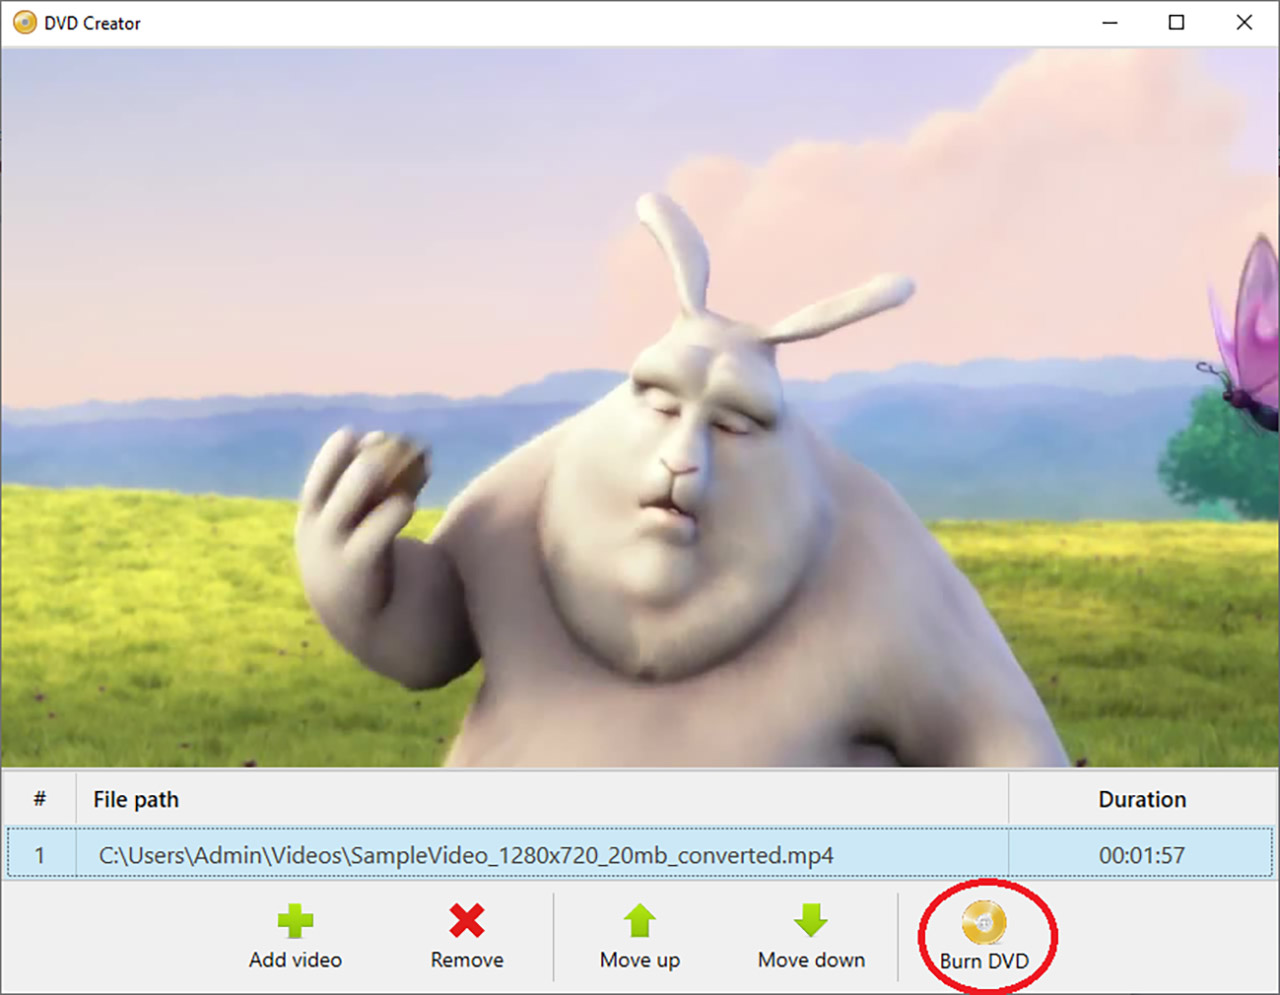Click the Duration column header
Screen dimensions: 1280x995
pos(1142,799)
